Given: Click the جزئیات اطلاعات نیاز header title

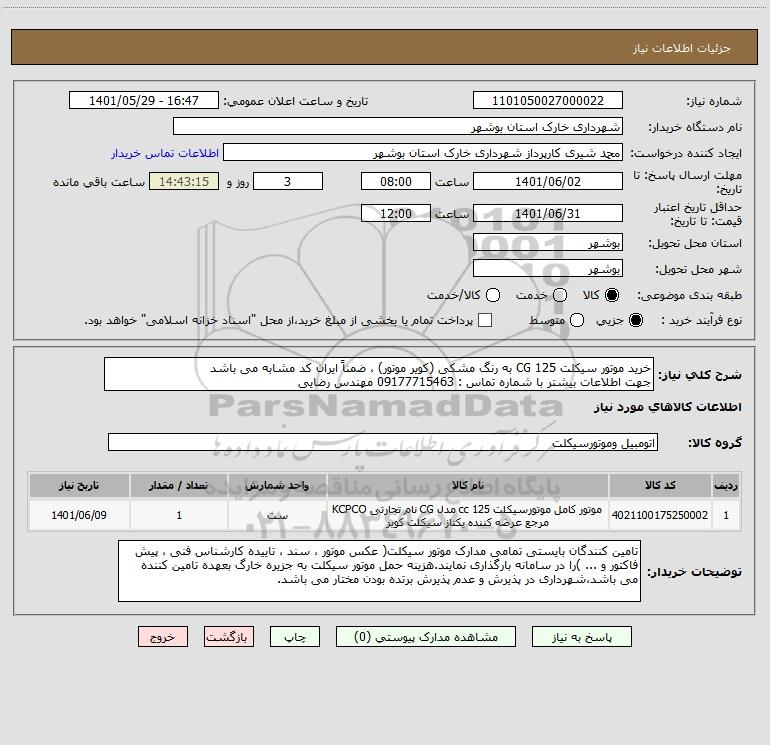Looking at the screenshot, I should pyautogui.click(x=682, y=48).
